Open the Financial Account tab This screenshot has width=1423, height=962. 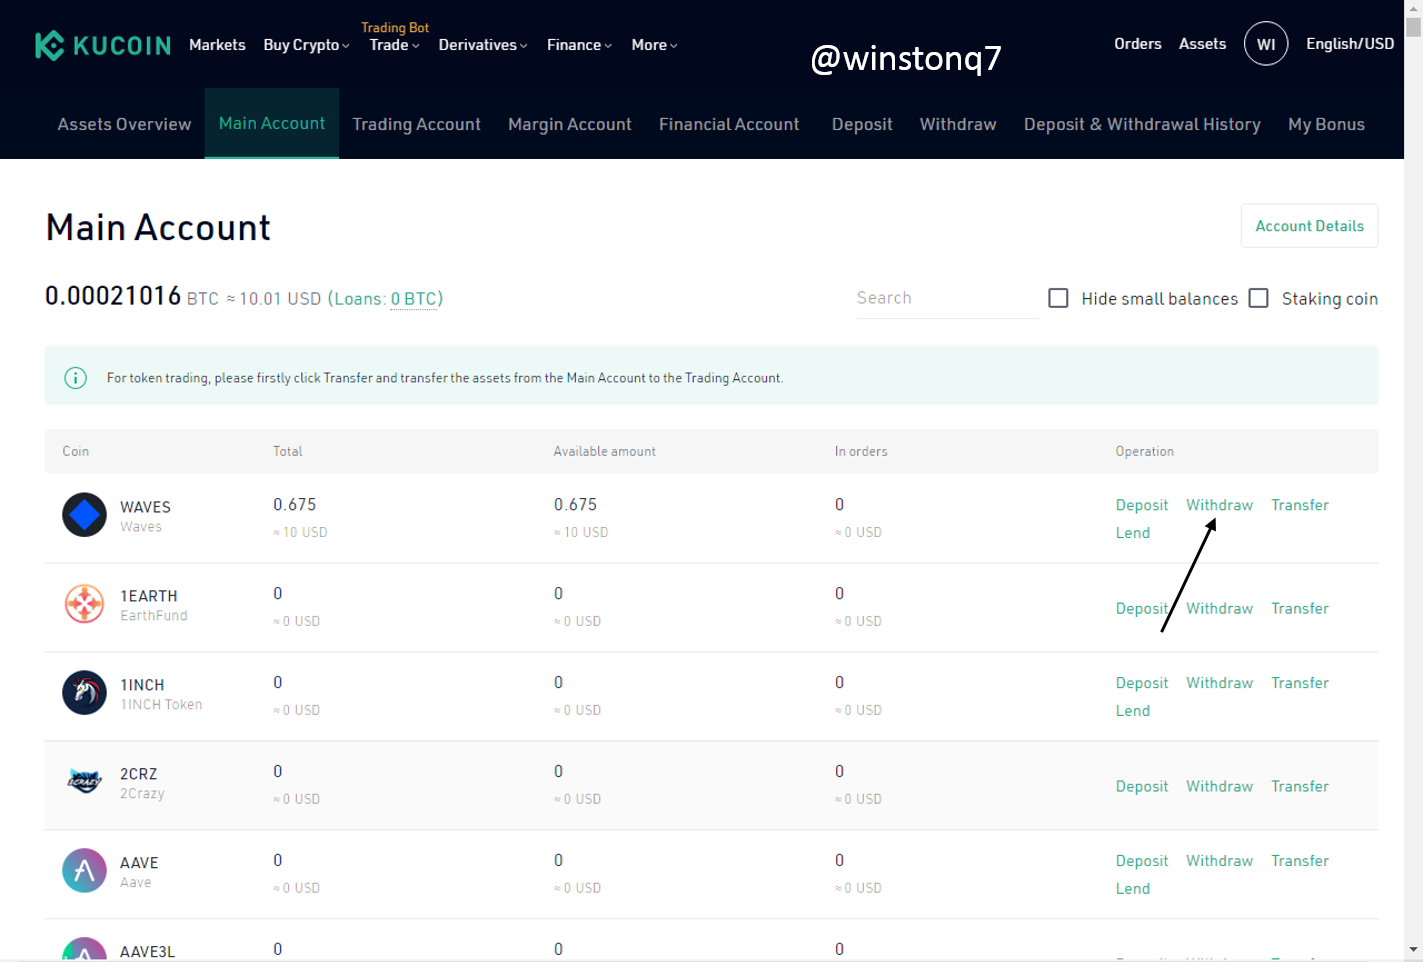click(729, 124)
